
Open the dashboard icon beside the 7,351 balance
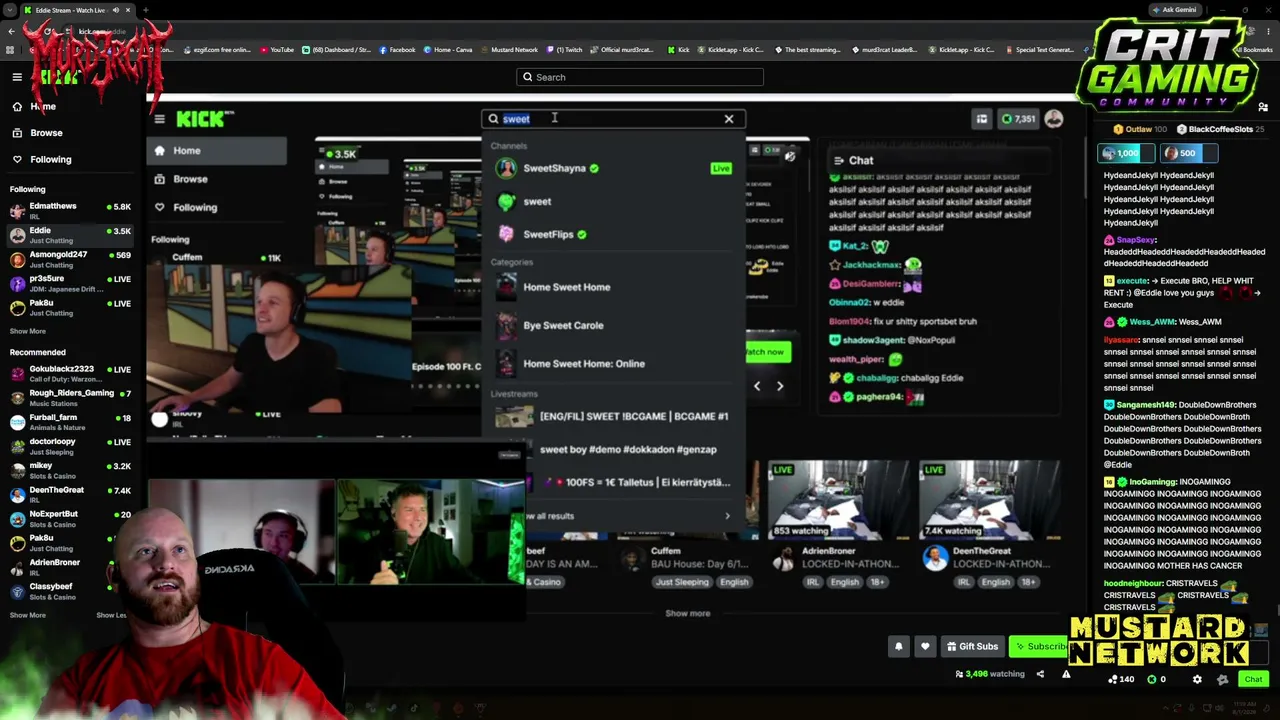[x=982, y=119]
